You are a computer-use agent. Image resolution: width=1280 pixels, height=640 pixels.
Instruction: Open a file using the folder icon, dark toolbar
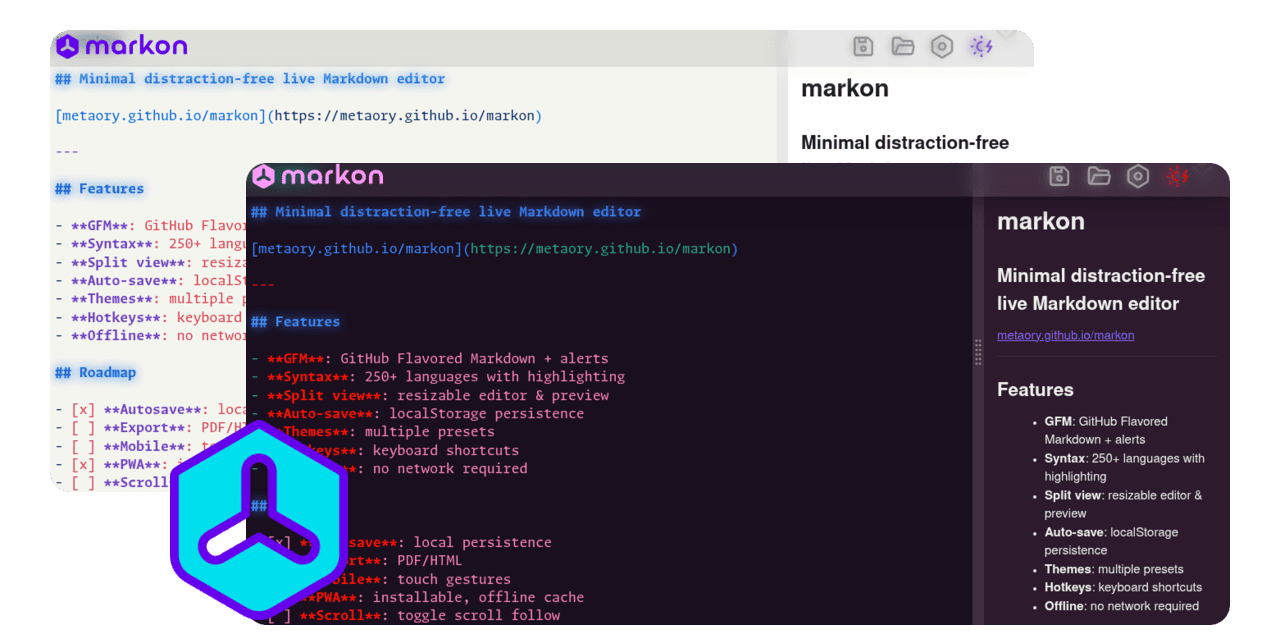1099,177
